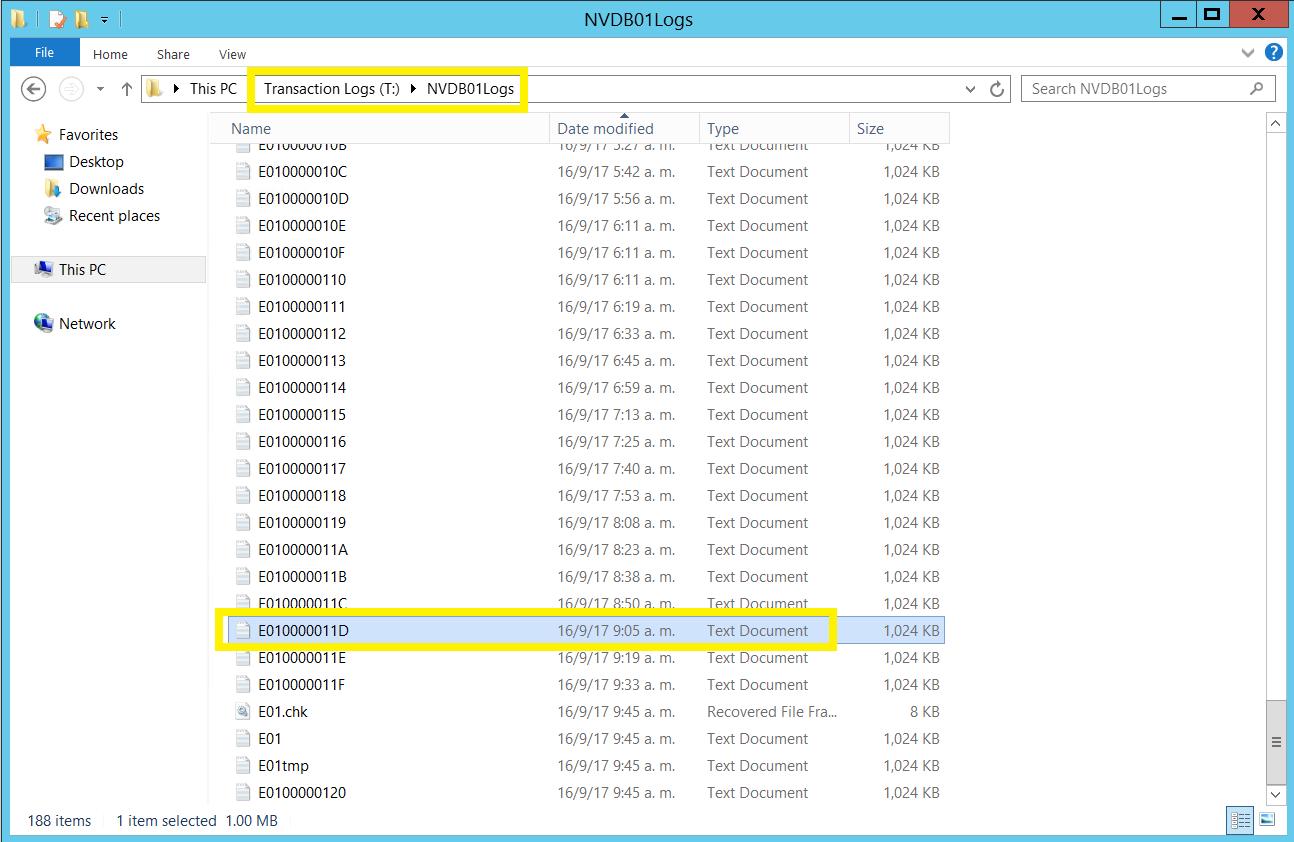Screen dimensions: 1294x842
Task: Click the E0100000110 file icon
Action: click(x=242, y=280)
